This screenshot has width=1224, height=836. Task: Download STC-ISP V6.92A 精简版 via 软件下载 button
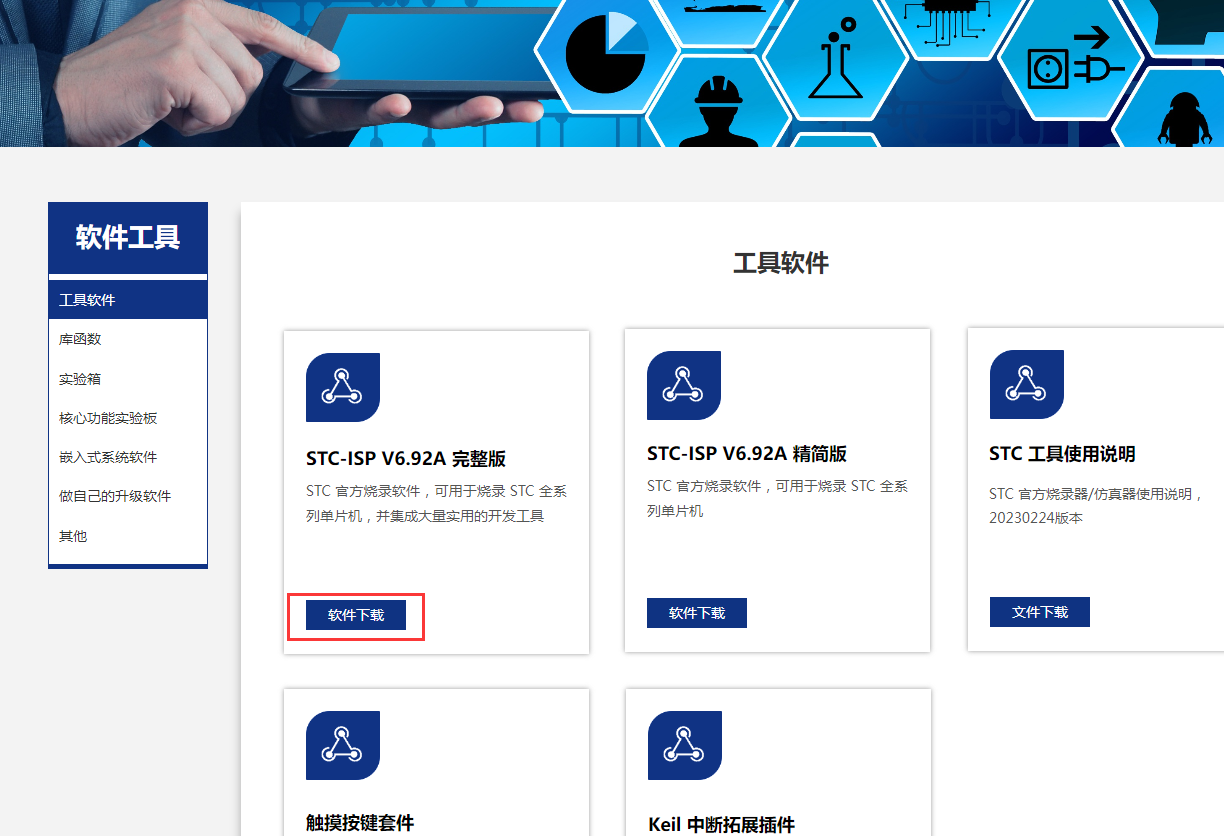(x=697, y=613)
